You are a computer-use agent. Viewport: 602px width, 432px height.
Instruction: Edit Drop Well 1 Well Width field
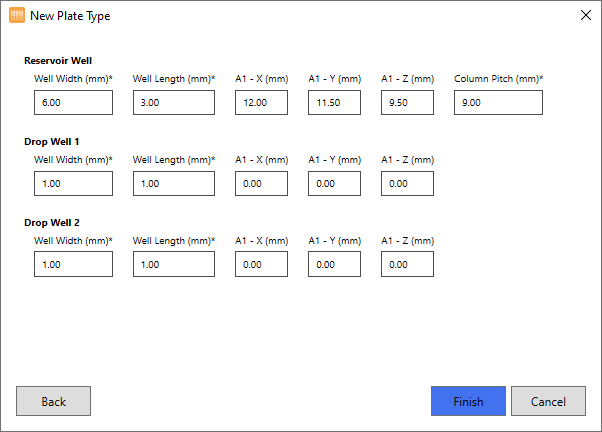point(73,184)
